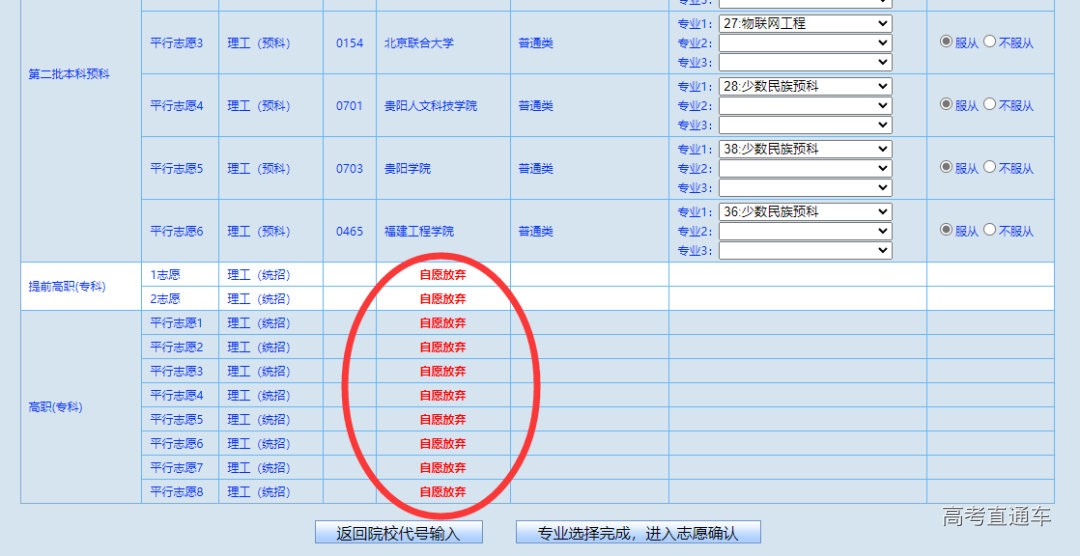Open 专业1 dropdown showing 28:少数民族预科
Screen dimensions: 1080x556
pyautogui.click(x=805, y=86)
